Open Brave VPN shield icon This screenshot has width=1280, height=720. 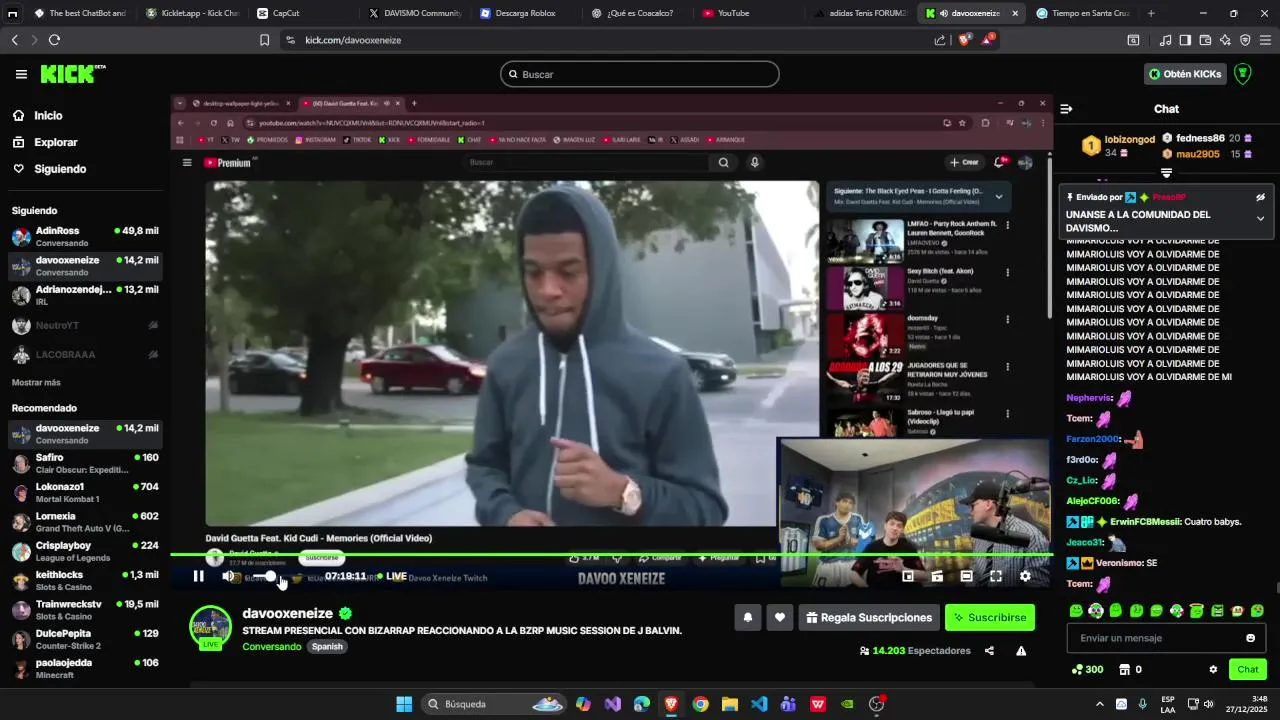click(x=1245, y=40)
